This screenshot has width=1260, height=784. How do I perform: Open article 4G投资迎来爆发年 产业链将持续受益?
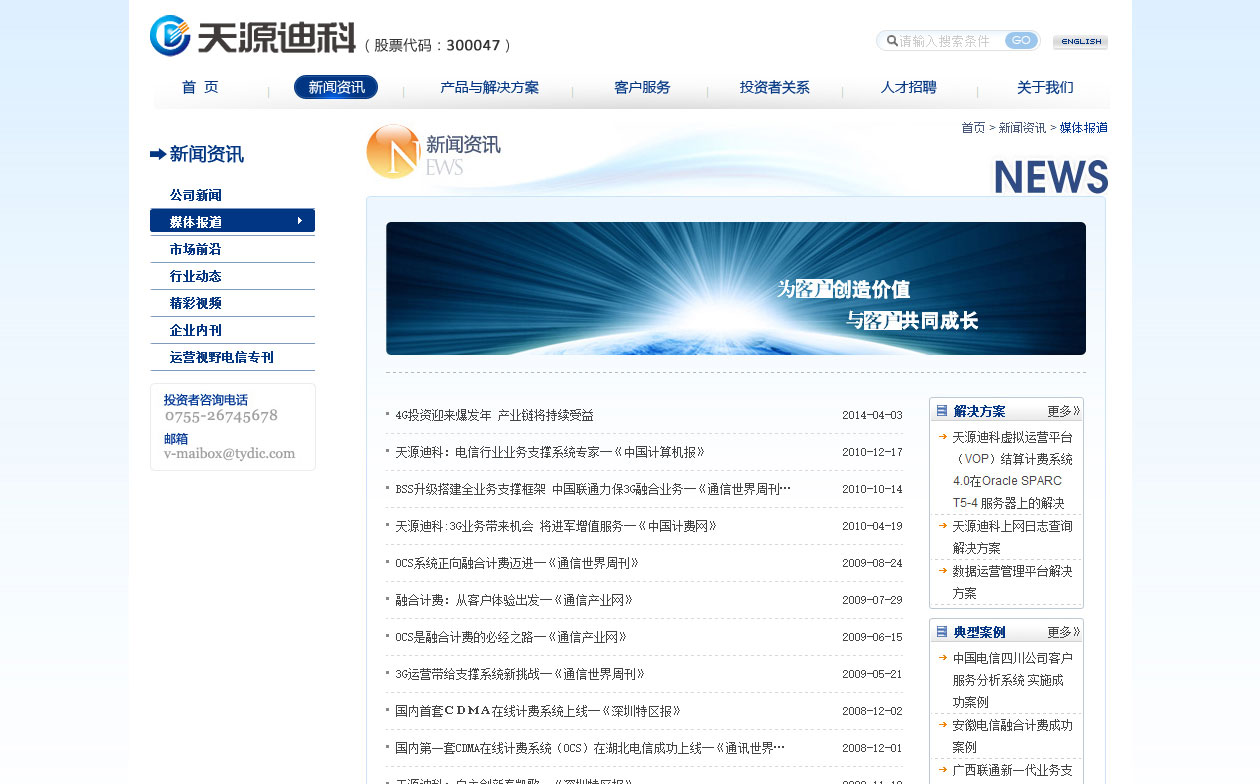(x=494, y=415)
